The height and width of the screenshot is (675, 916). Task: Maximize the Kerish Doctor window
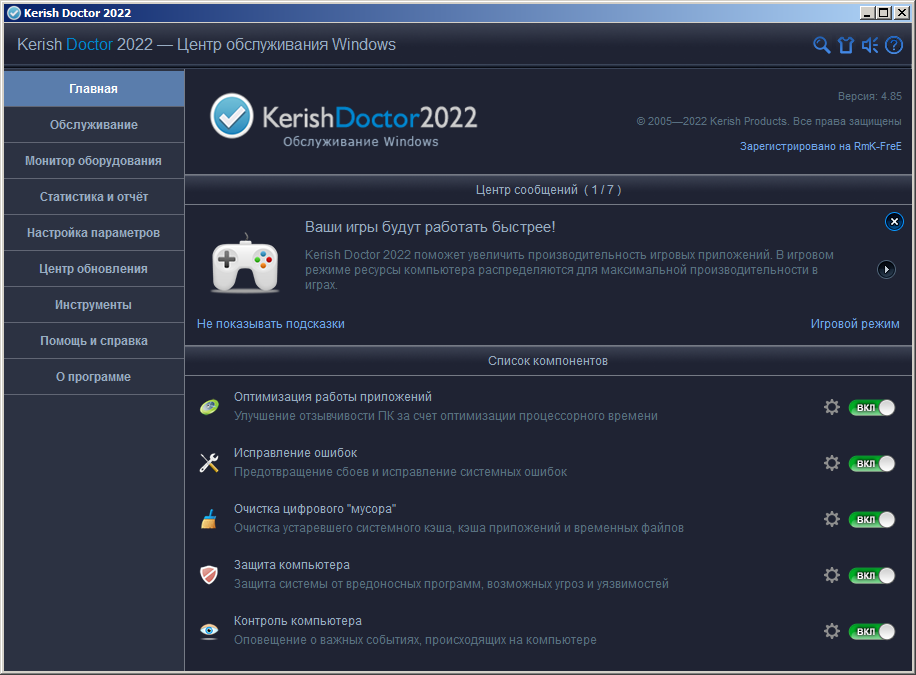pos(884,13)
